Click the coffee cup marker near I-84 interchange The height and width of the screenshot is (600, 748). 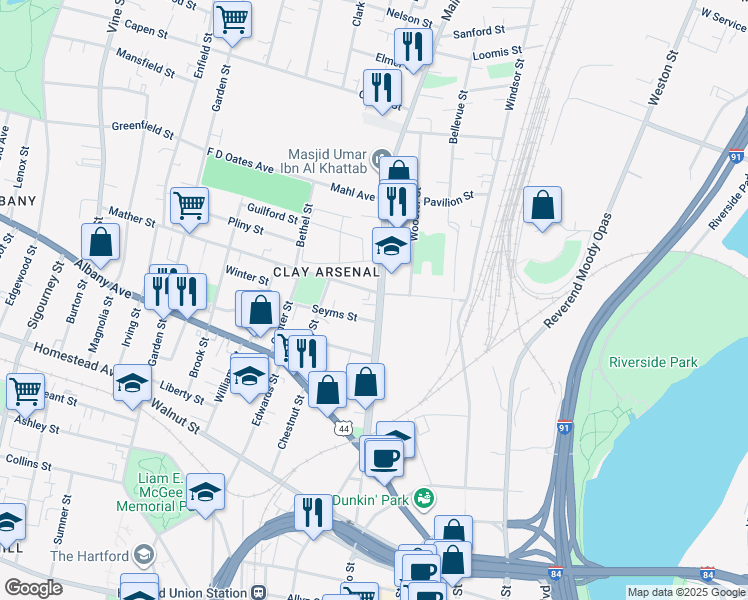click(422, 571)
